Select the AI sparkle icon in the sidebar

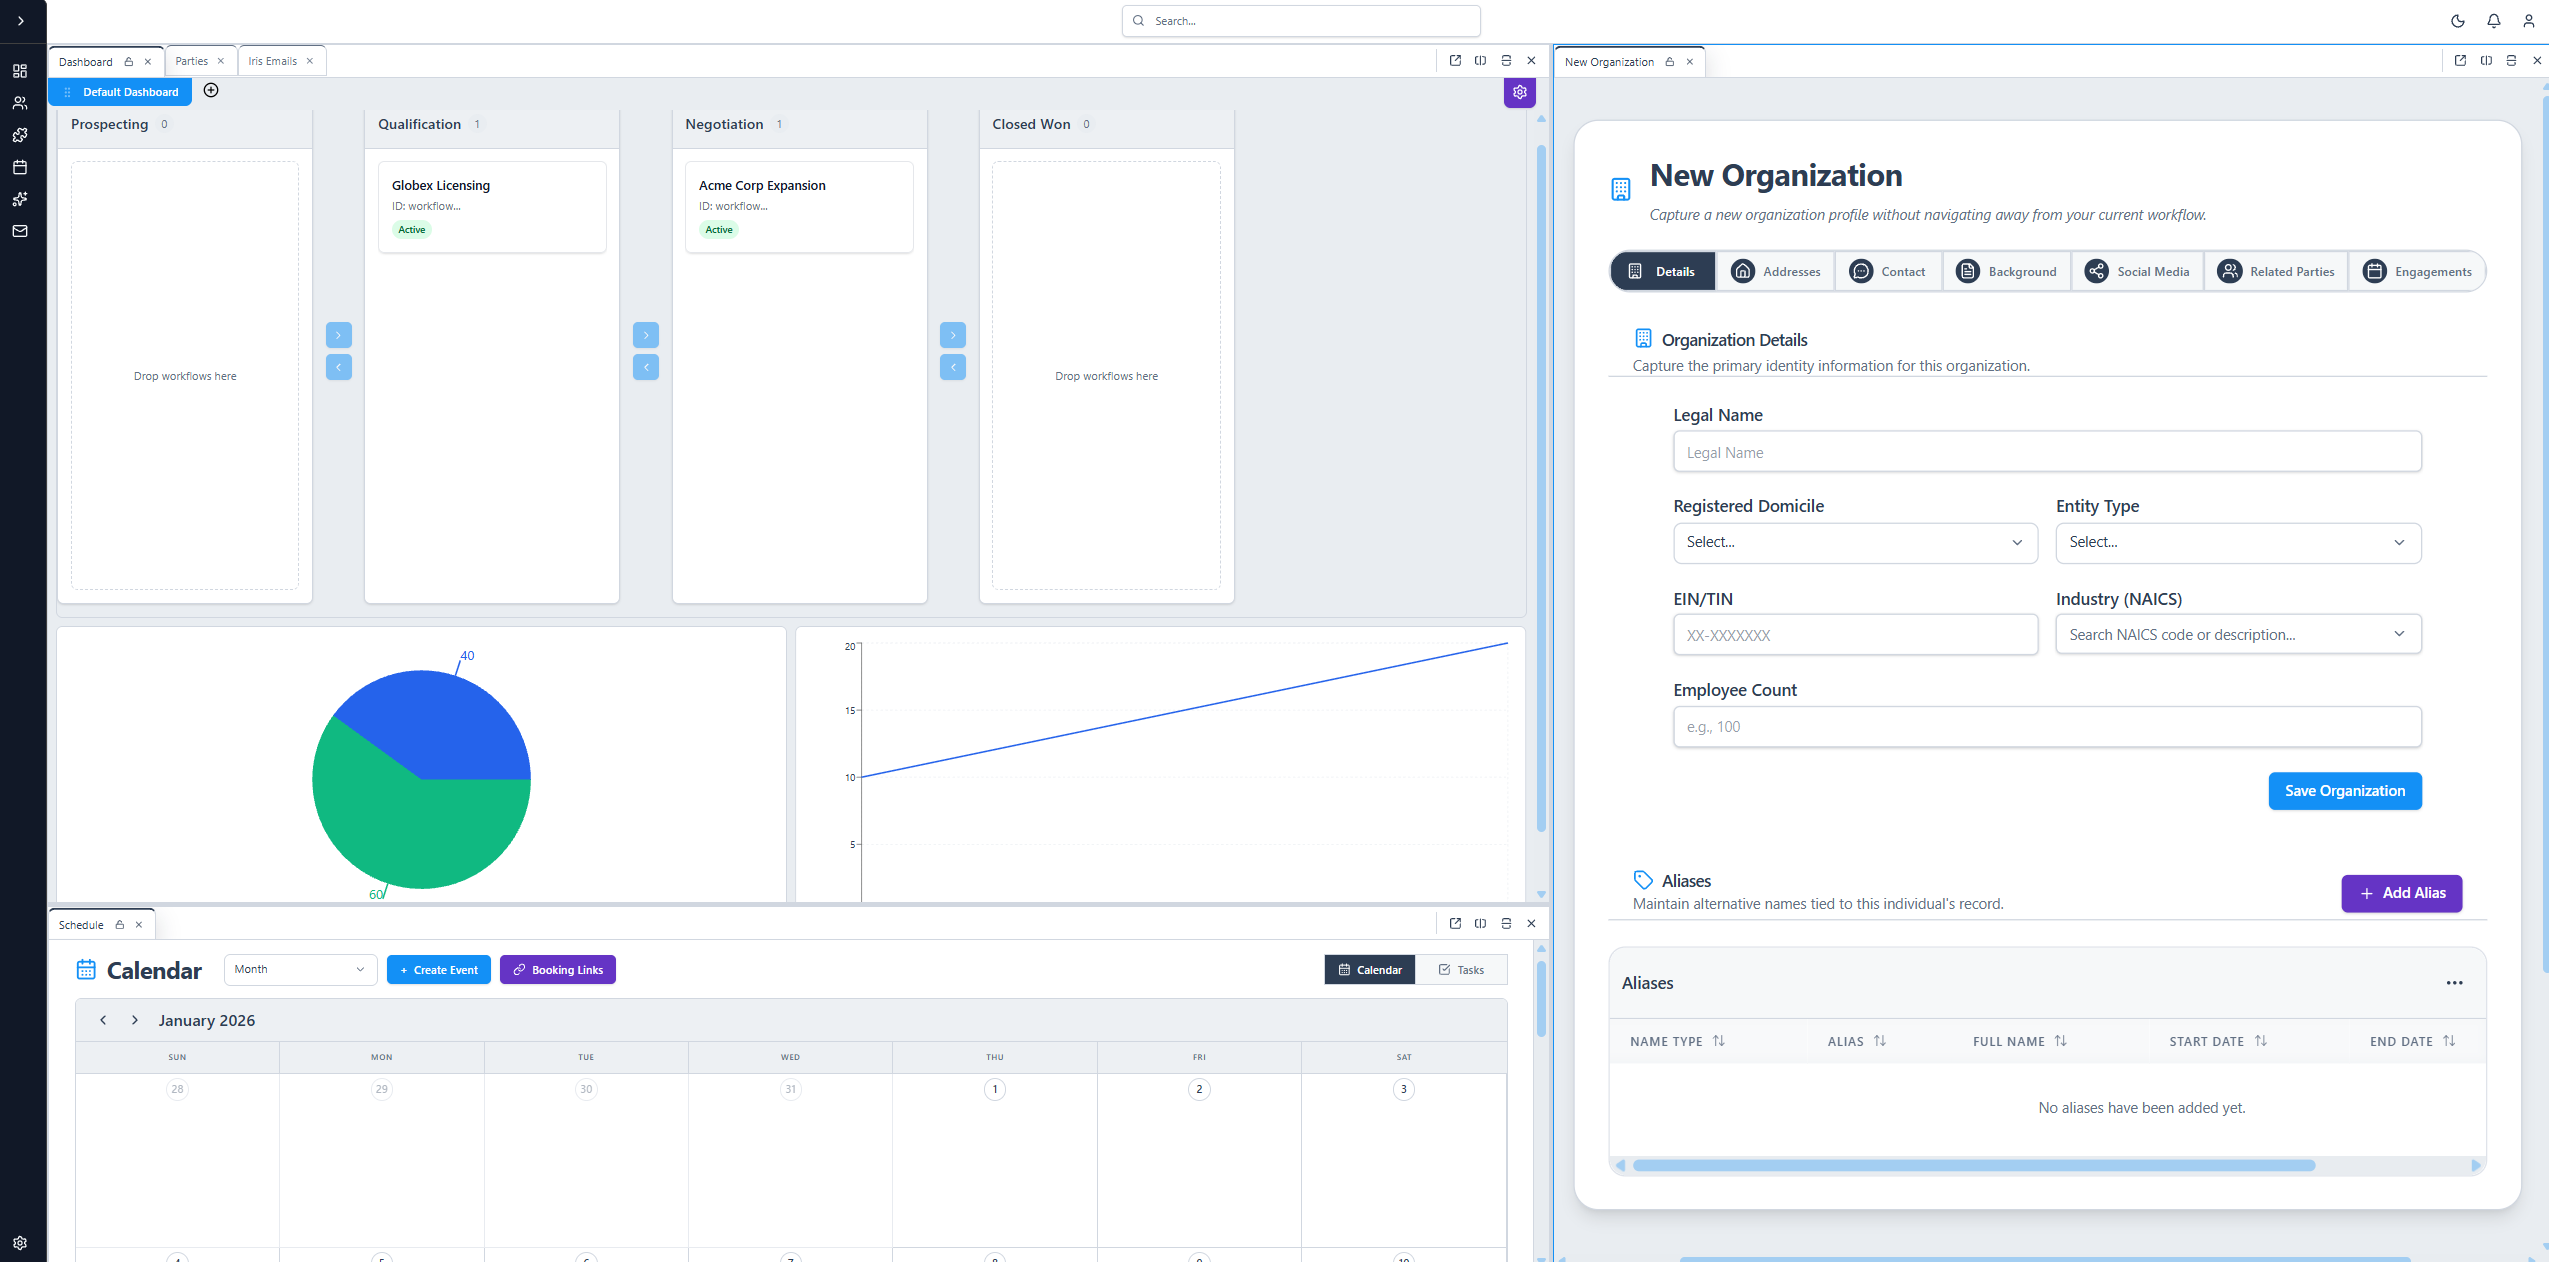20,199
